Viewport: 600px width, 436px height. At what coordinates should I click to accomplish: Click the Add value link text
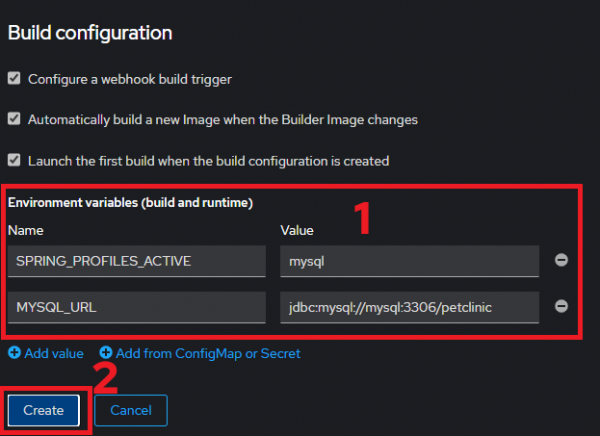click(x=52, y=353)
